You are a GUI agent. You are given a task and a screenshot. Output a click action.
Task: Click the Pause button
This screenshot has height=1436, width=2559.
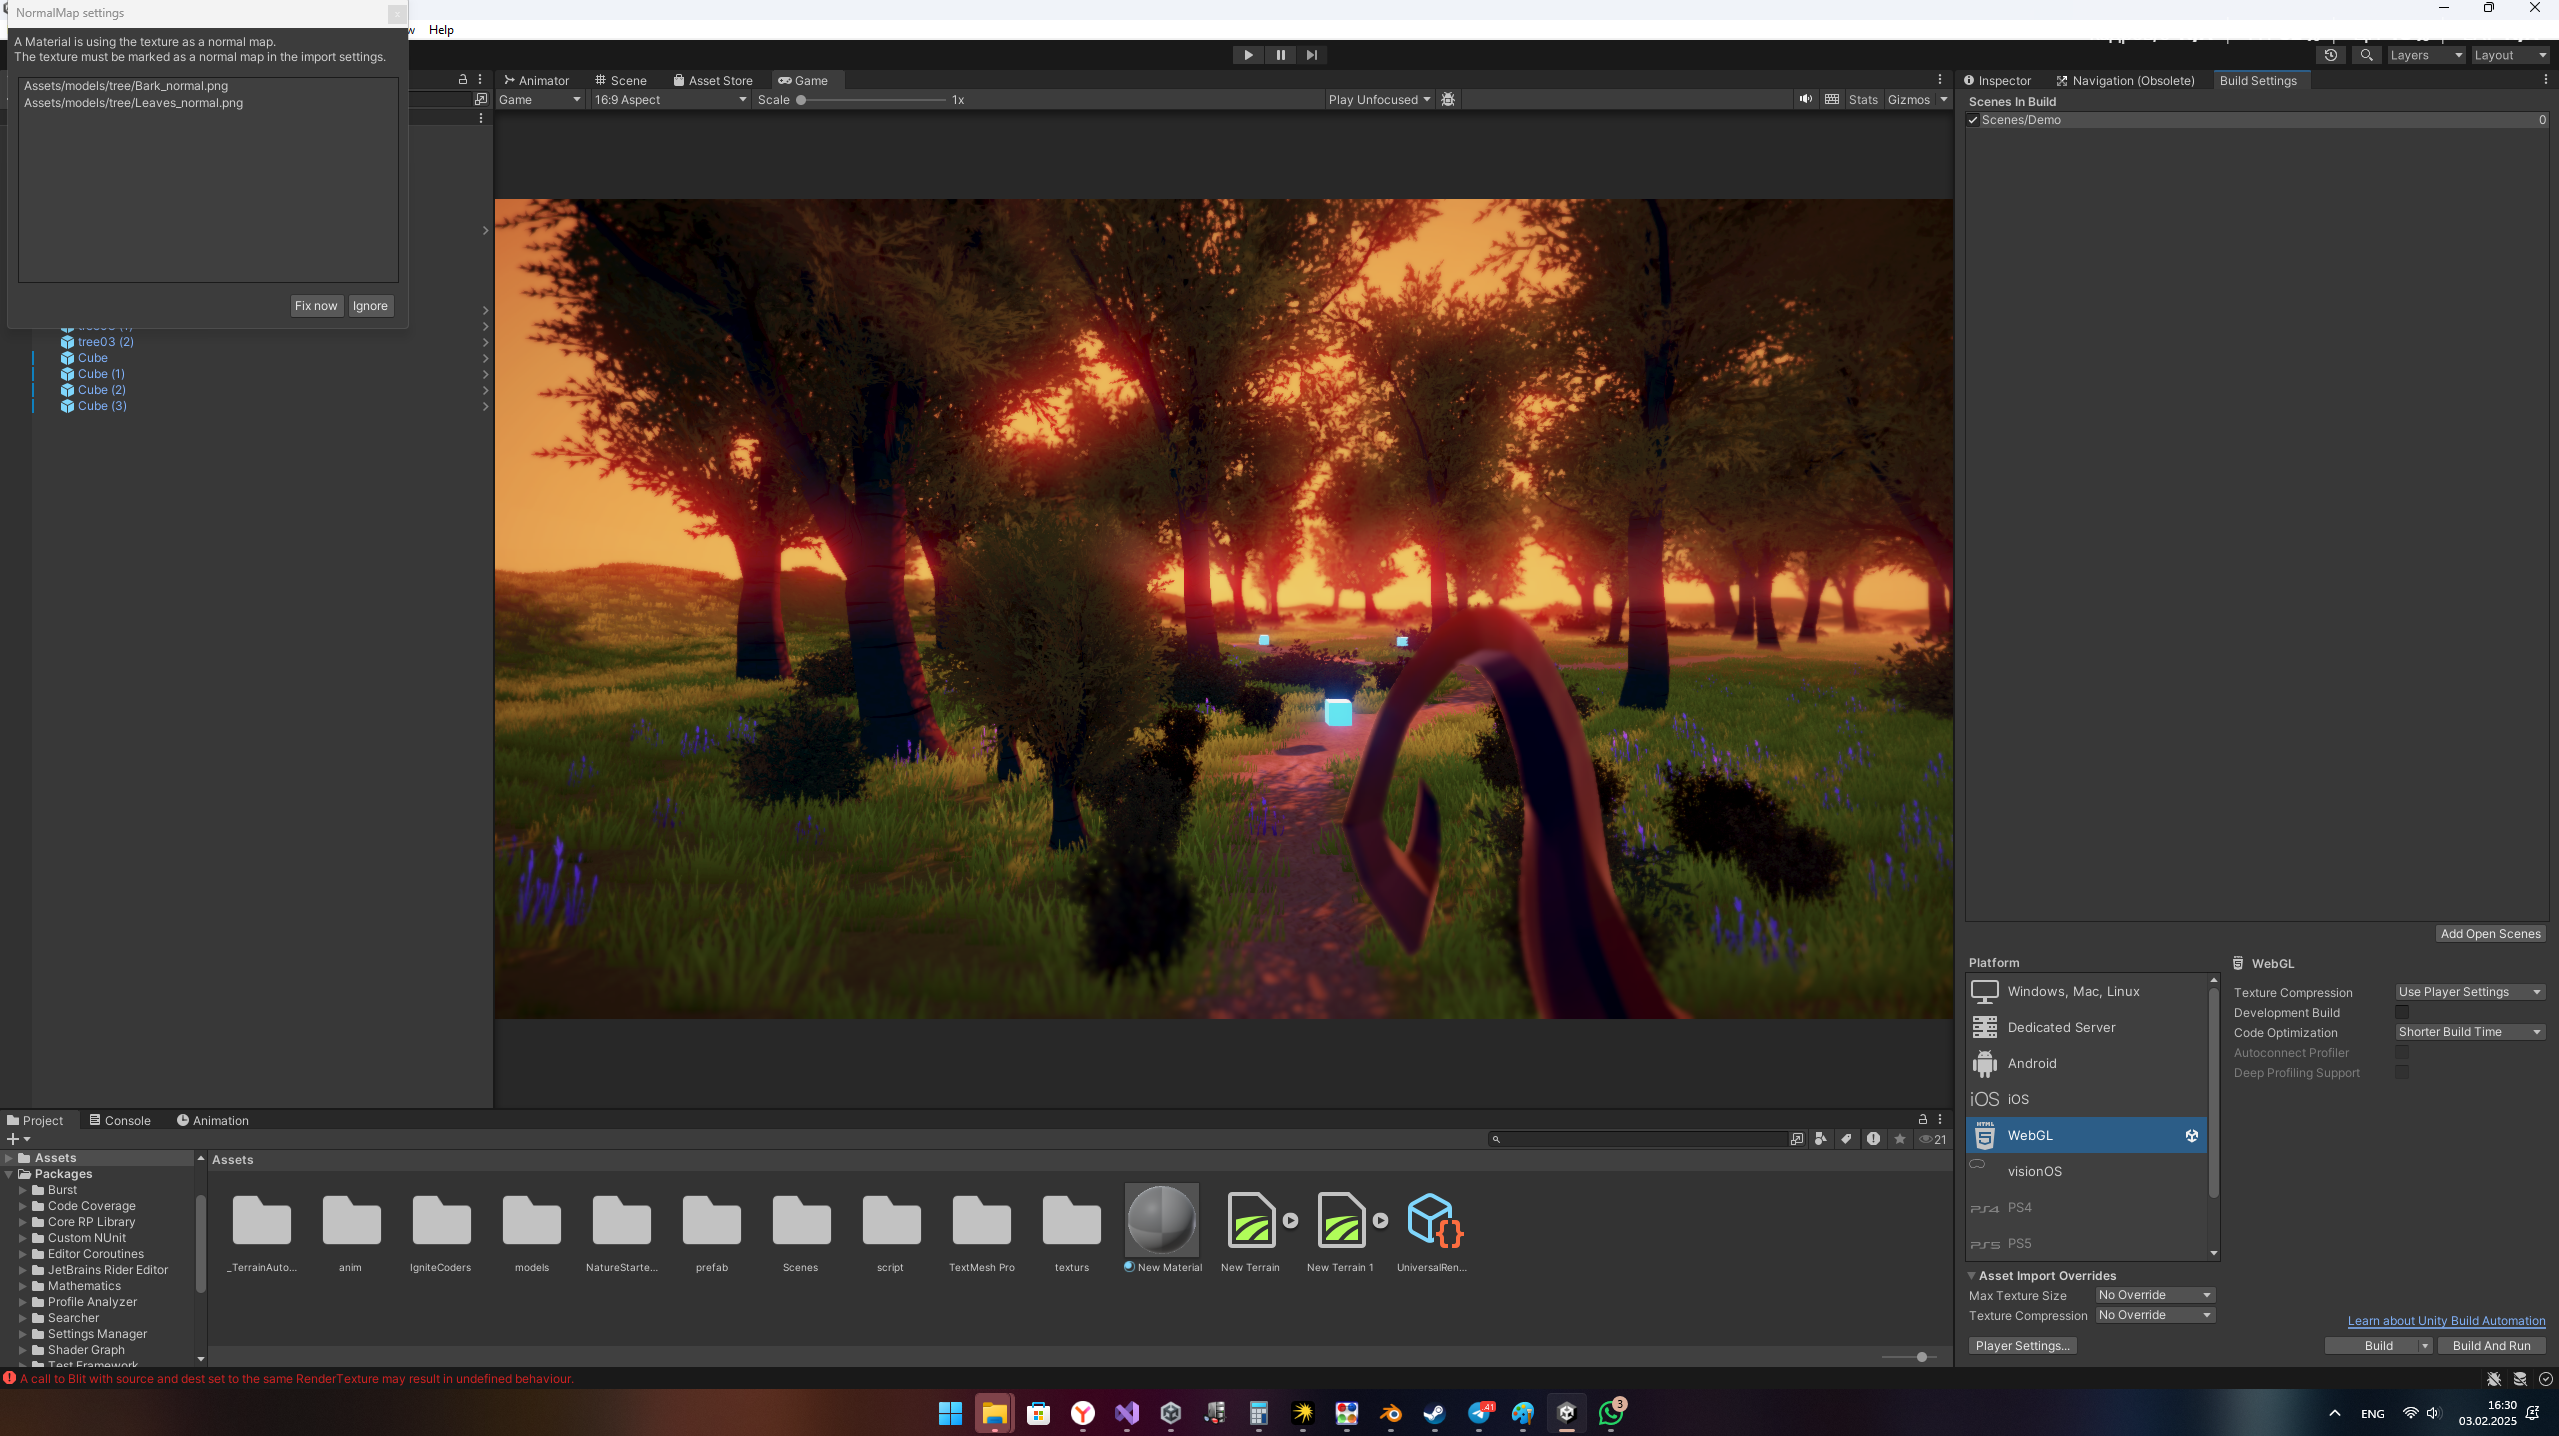(1280, 55)
